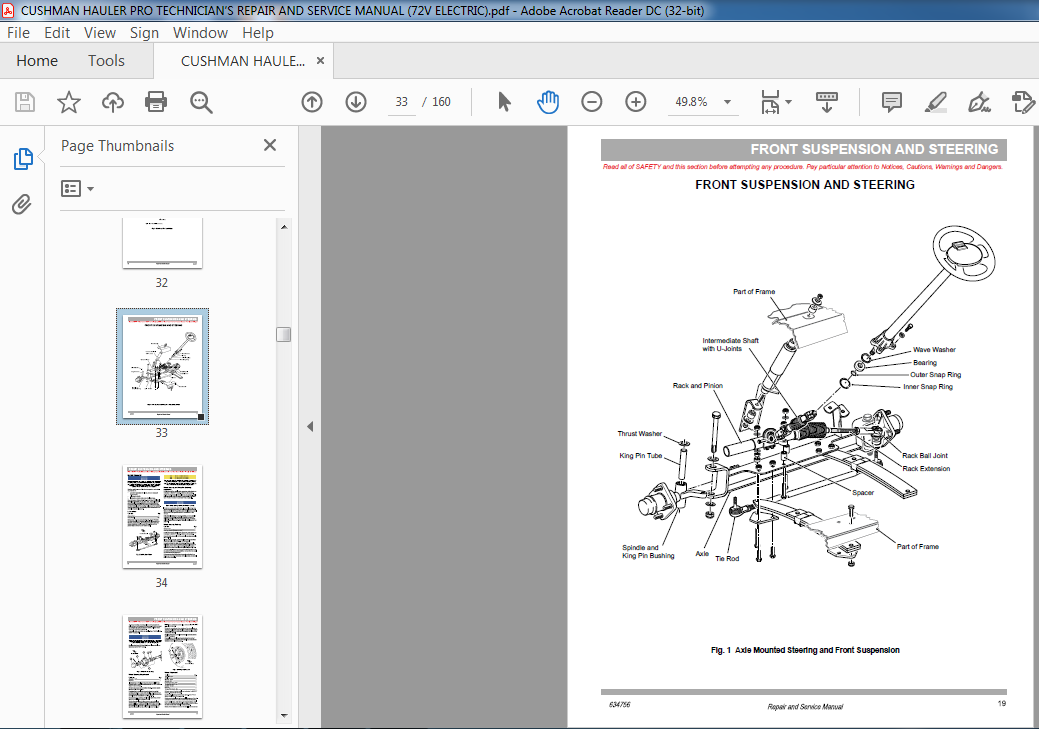Collapse the navigation pane with left arrow

(x=309, y=427)
